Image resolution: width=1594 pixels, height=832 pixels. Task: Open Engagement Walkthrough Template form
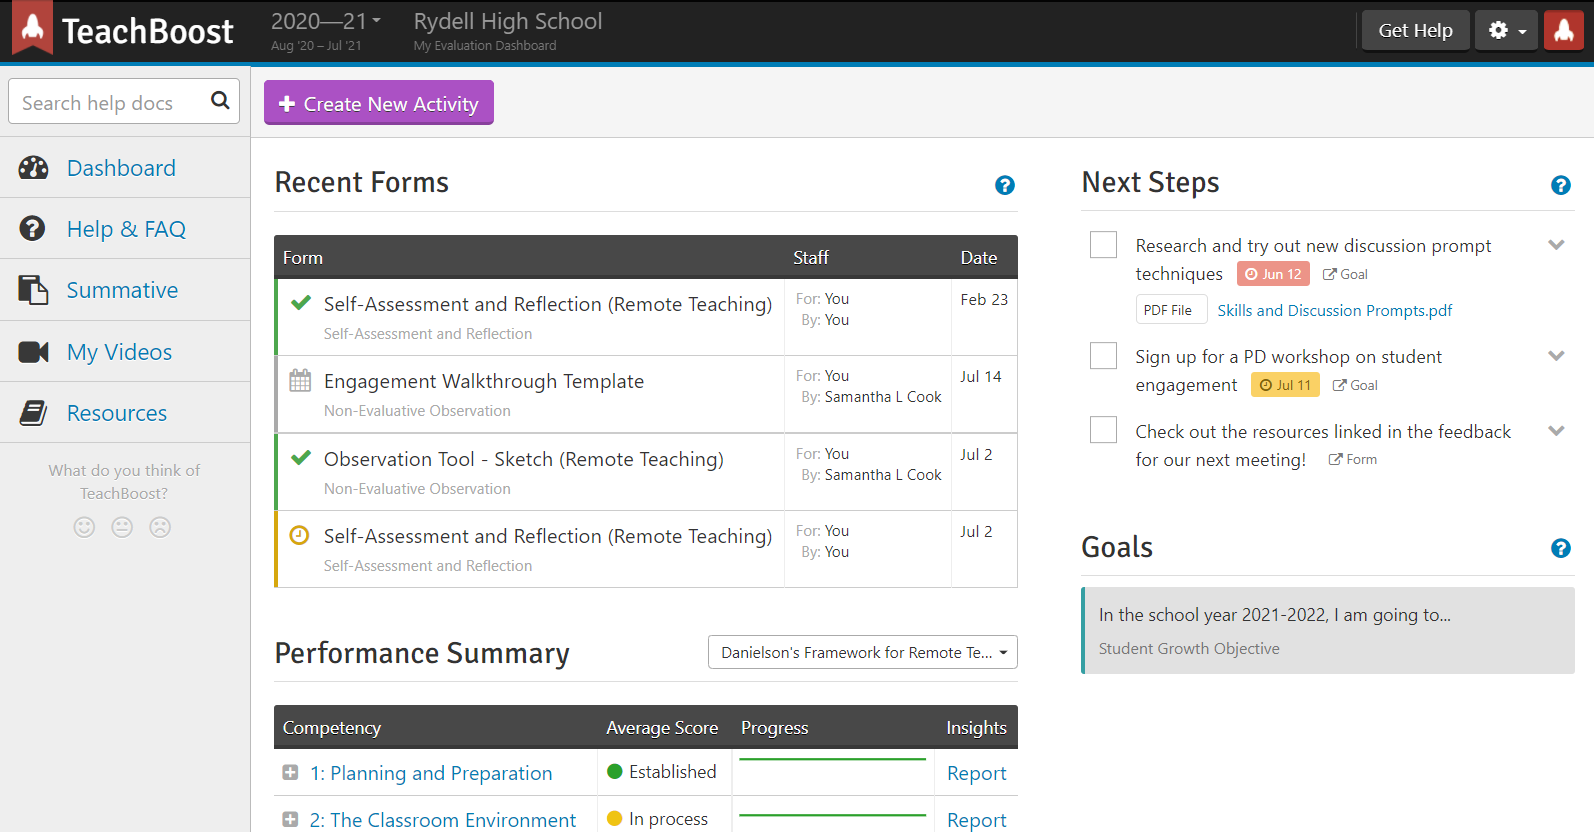pyautogui.click(x=484, y=381)
